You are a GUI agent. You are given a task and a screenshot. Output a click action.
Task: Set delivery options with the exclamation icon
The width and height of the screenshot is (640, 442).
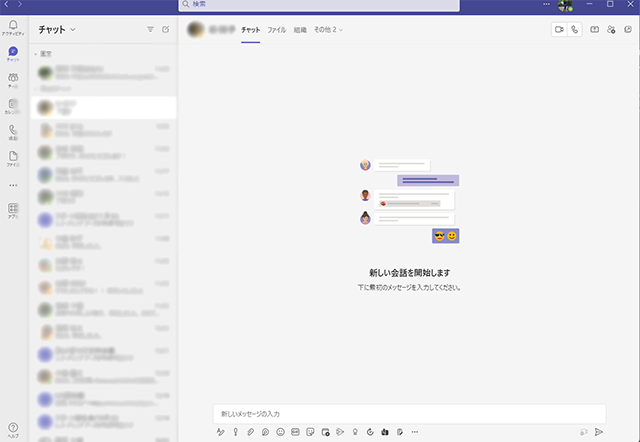[236, 432]
